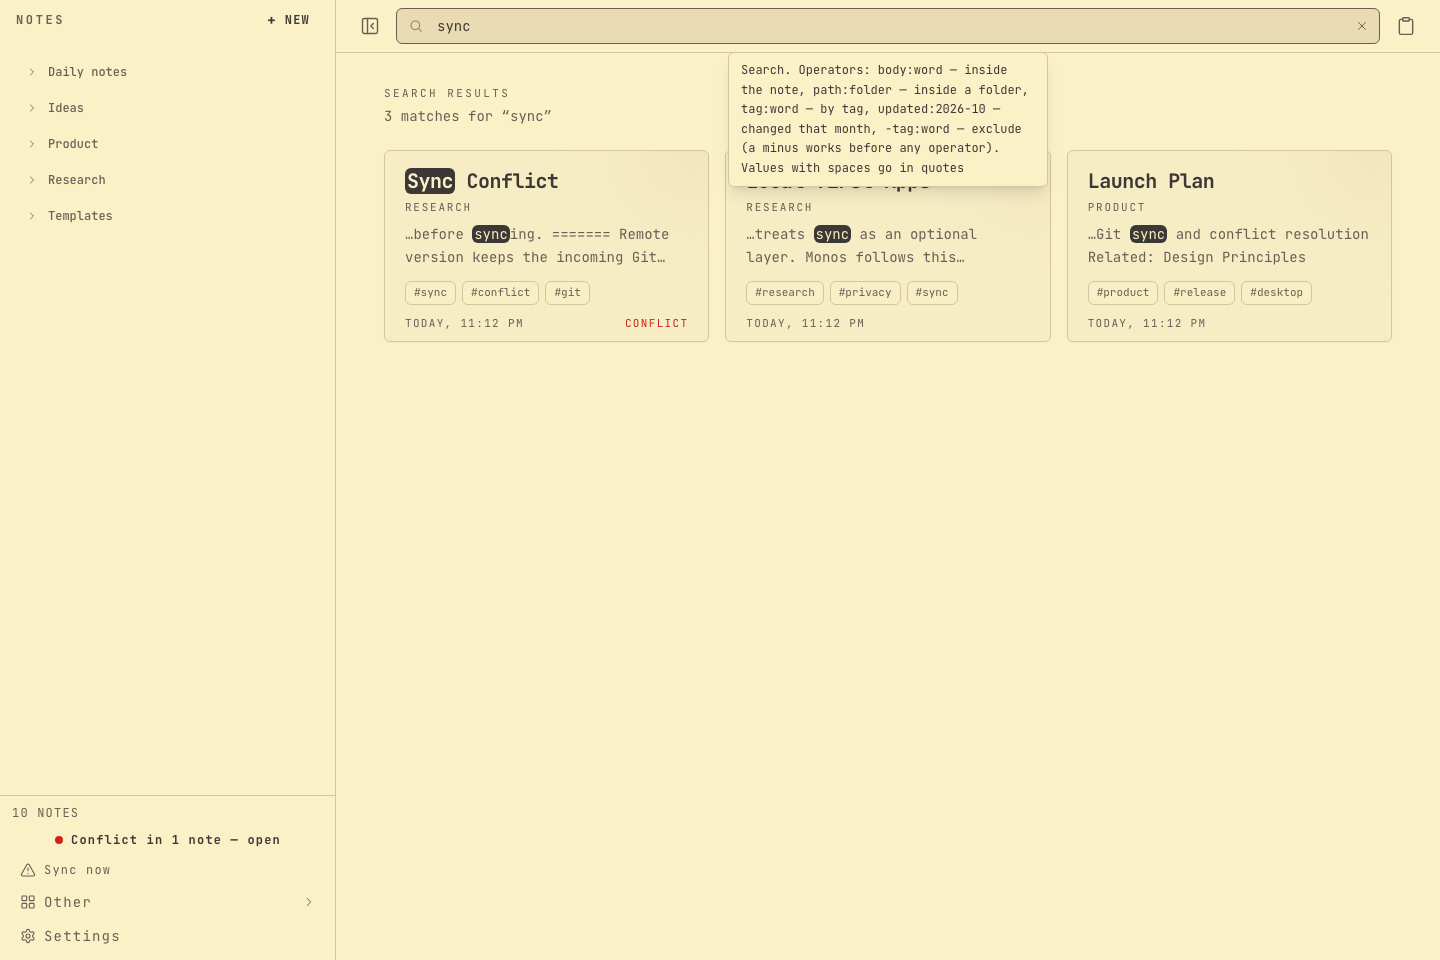Screen dimensions: 1440x960
Task: Click the #desktop tag chip
Action: click(x=1276, y=293)
